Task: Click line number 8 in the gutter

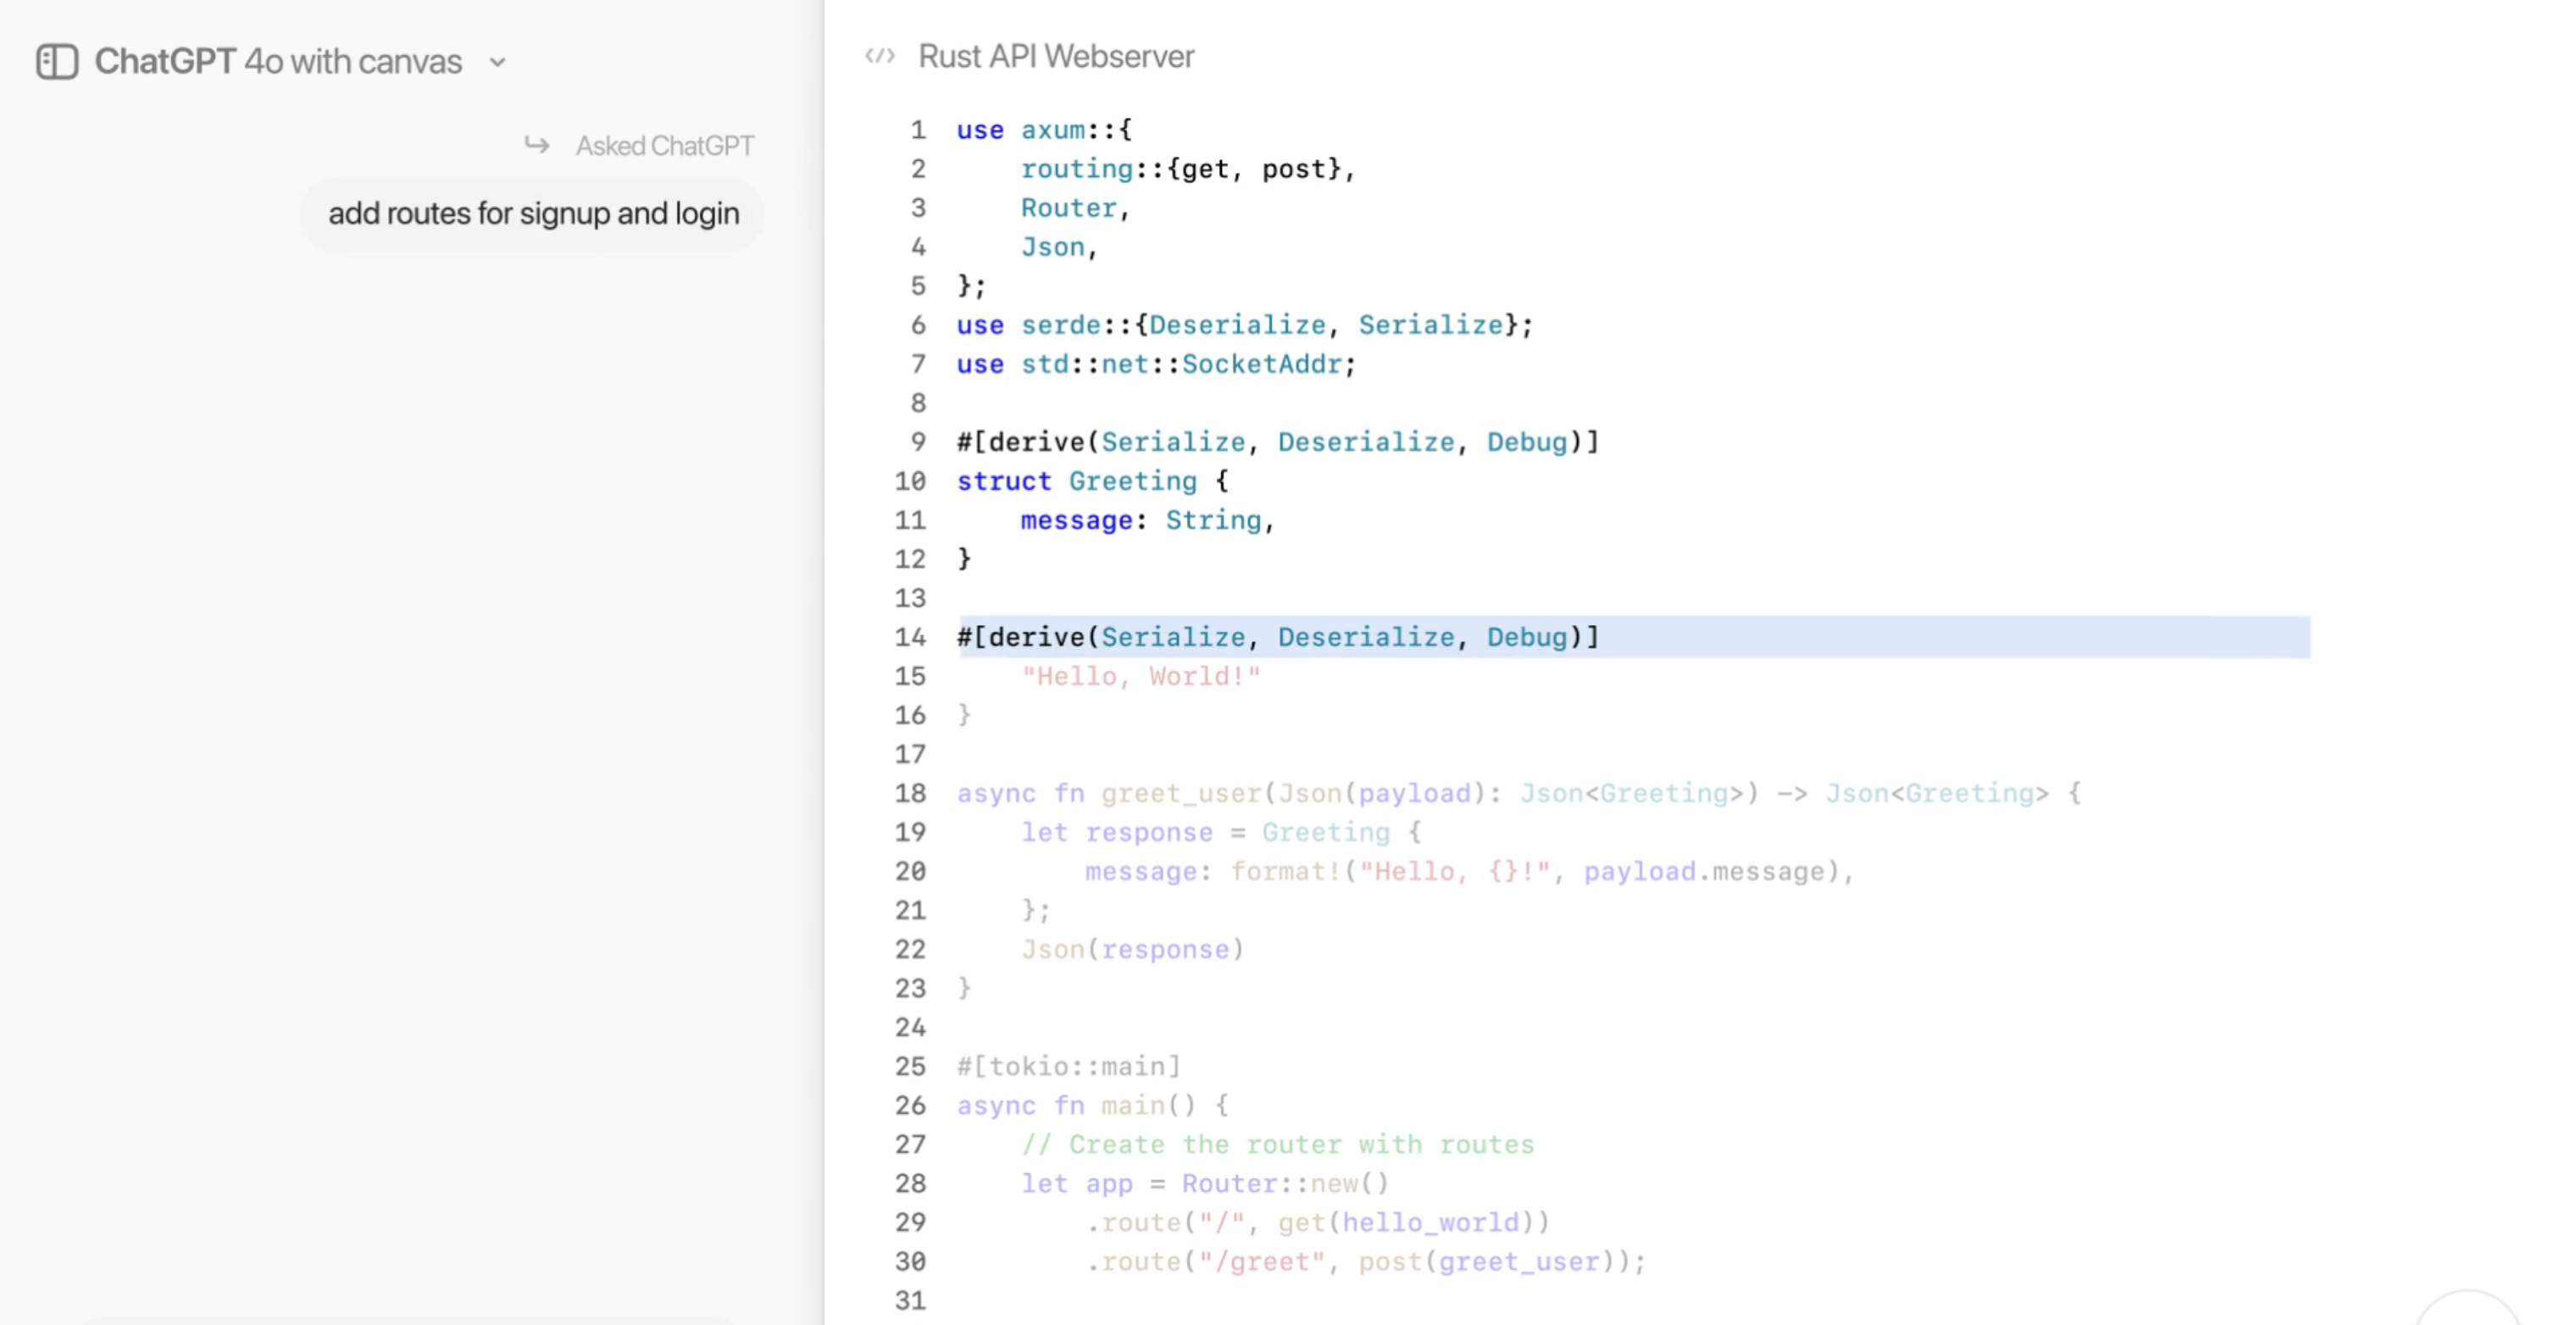Action: pos(918,403)
